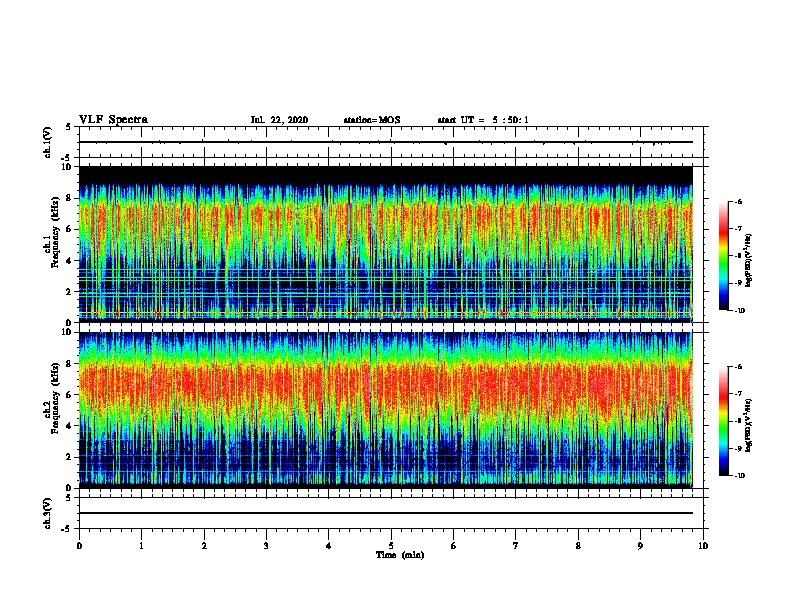Click the ch.2 frequency-axis "4" tick label
The width and height of the screenshot is (792, 612).
(69, 426)
